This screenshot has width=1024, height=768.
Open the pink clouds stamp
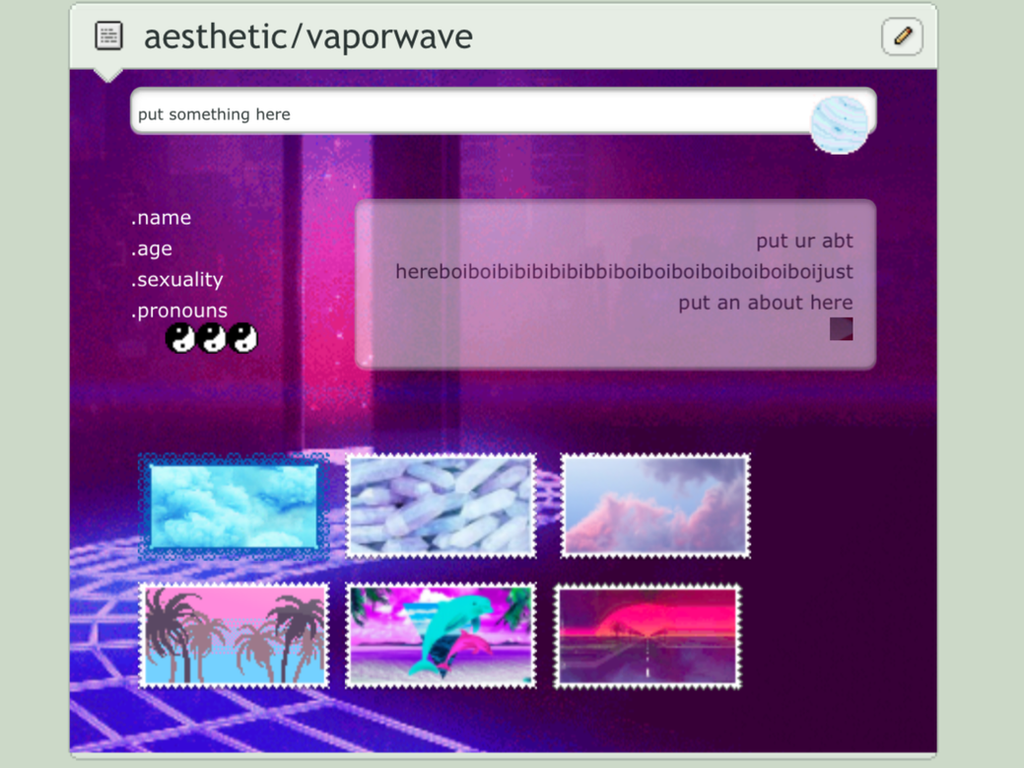[656, 506]
